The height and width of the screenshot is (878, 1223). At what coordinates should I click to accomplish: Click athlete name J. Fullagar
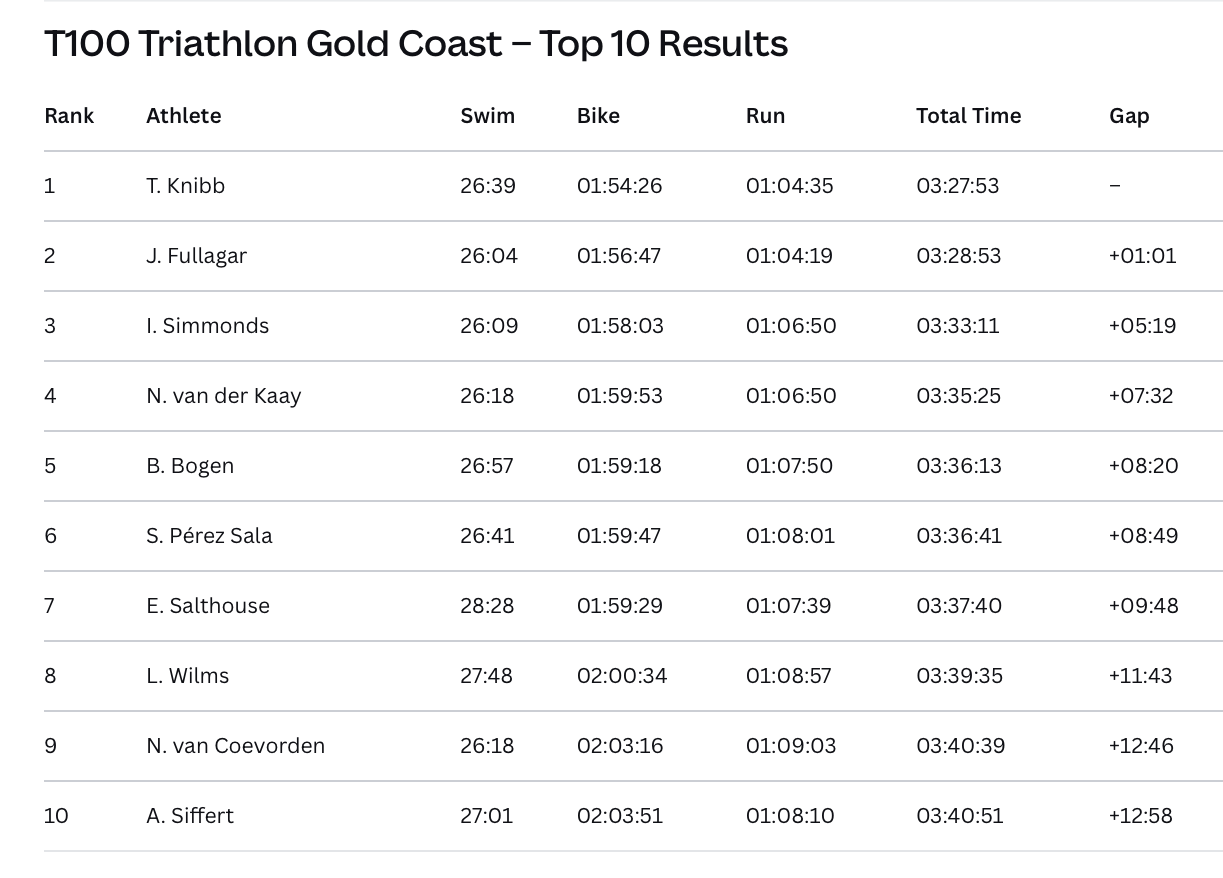click(x=196, y=256)
